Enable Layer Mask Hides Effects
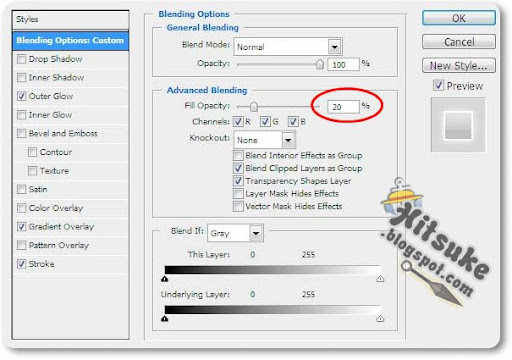 click(238, 194)
